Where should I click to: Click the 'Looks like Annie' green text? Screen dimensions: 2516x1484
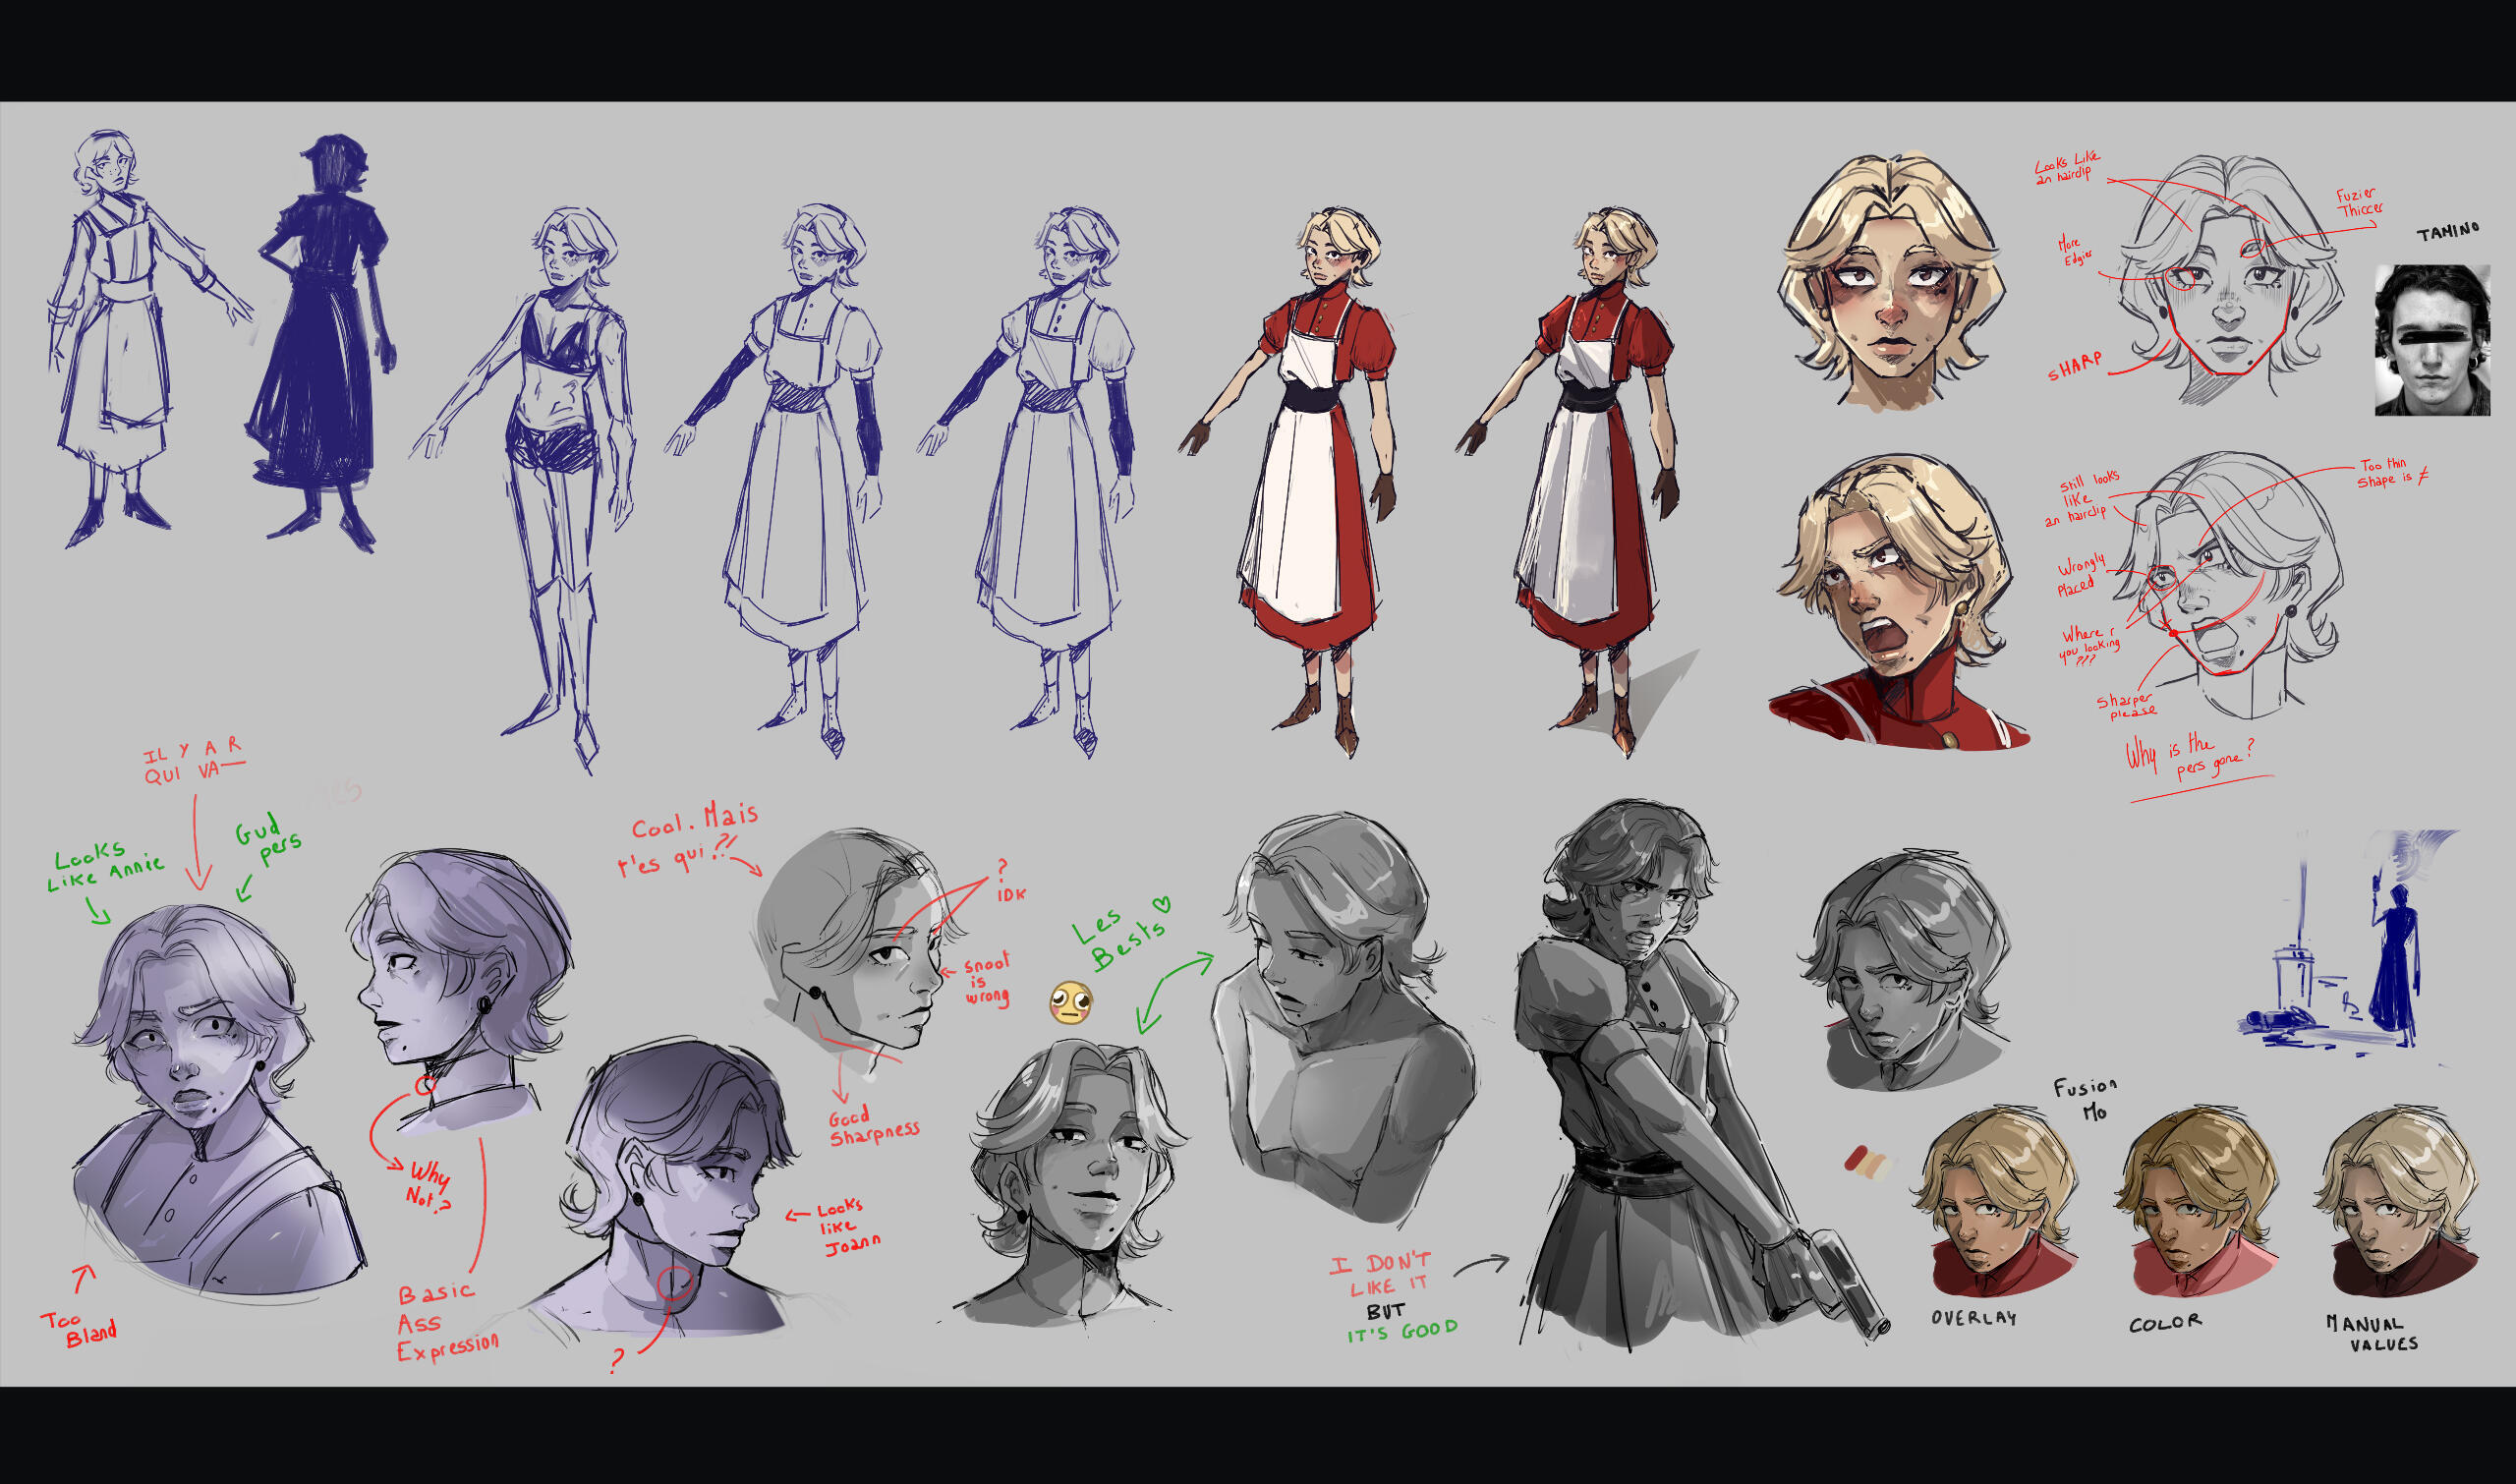click(105, 866)
